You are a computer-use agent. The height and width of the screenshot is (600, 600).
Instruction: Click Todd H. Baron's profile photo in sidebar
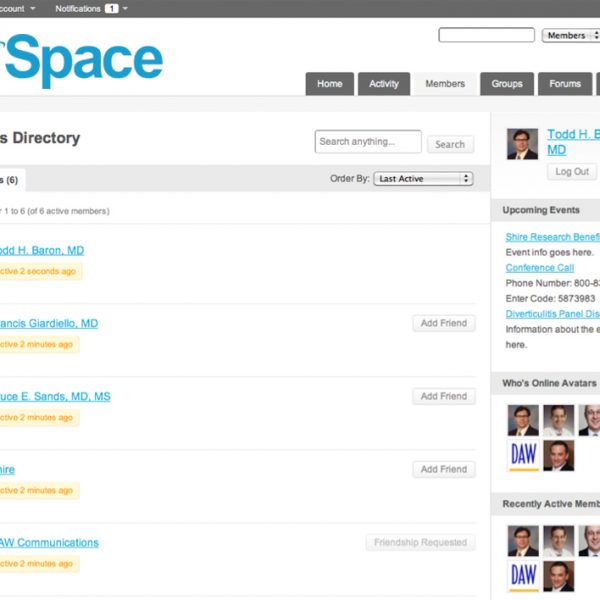(522, 144)
